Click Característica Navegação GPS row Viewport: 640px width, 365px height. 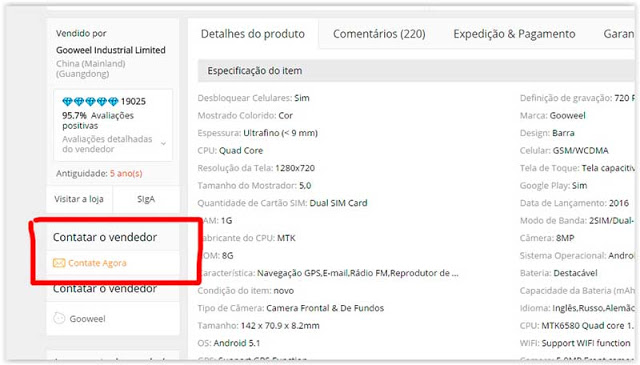click(330, 273)
